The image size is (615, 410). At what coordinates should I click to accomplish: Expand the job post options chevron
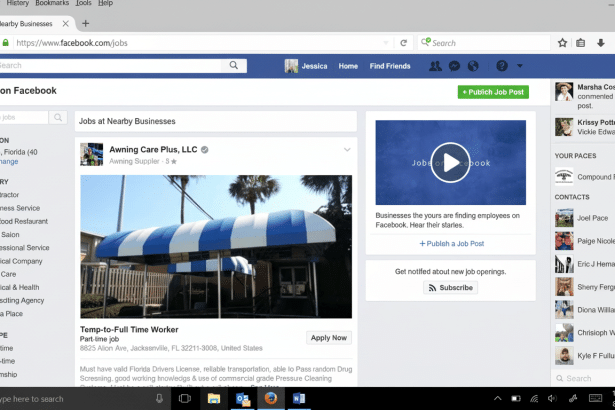pos(347,149)
